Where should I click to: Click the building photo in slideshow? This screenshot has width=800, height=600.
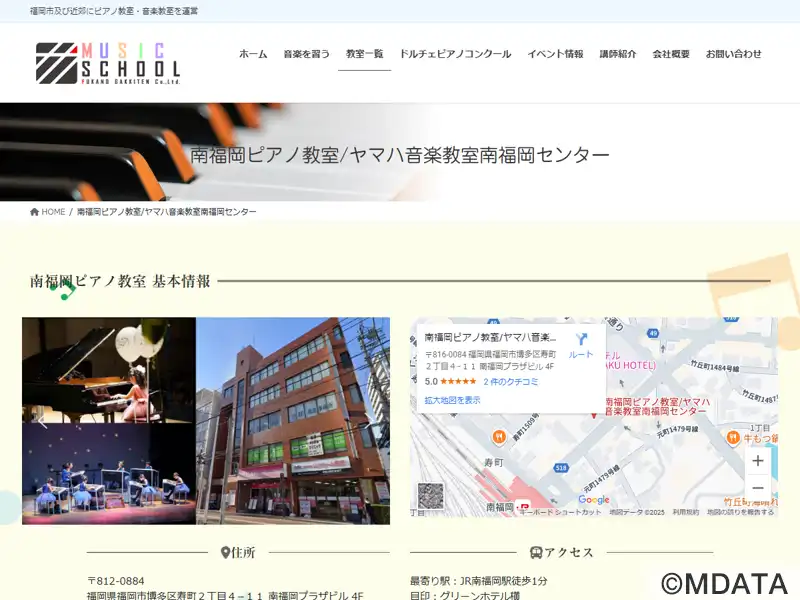pyautogui.click(x=293, y=421)
